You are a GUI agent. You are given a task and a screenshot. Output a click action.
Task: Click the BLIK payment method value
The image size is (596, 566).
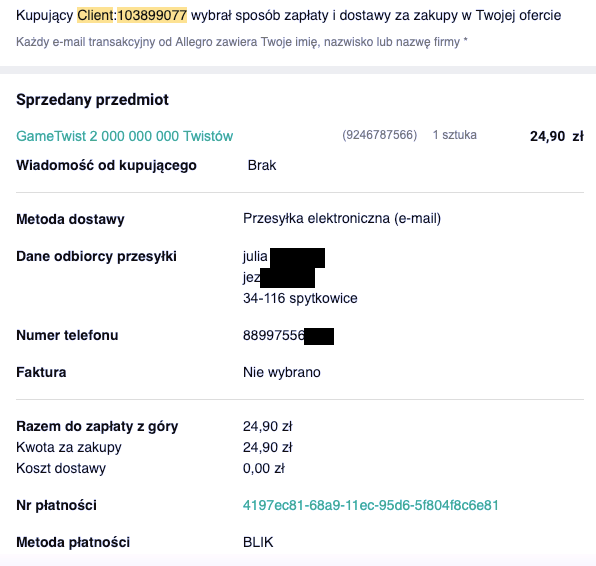click(258, 542)
